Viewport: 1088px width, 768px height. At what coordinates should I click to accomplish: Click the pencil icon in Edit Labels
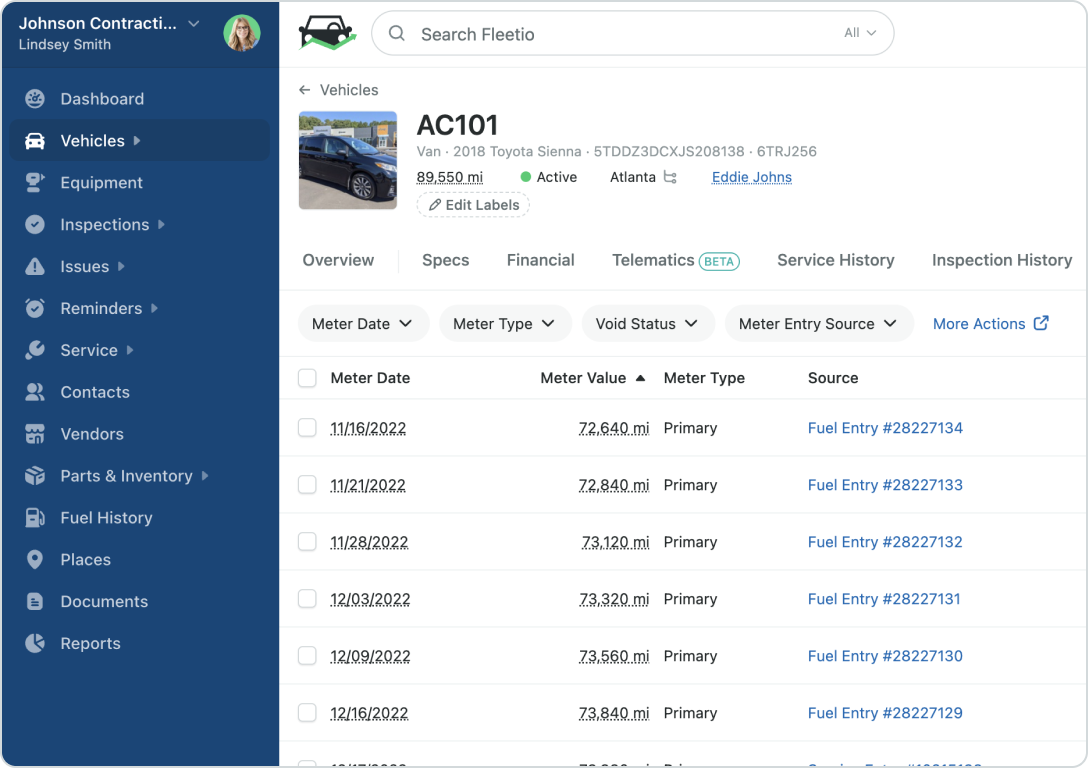click(435, 205)
